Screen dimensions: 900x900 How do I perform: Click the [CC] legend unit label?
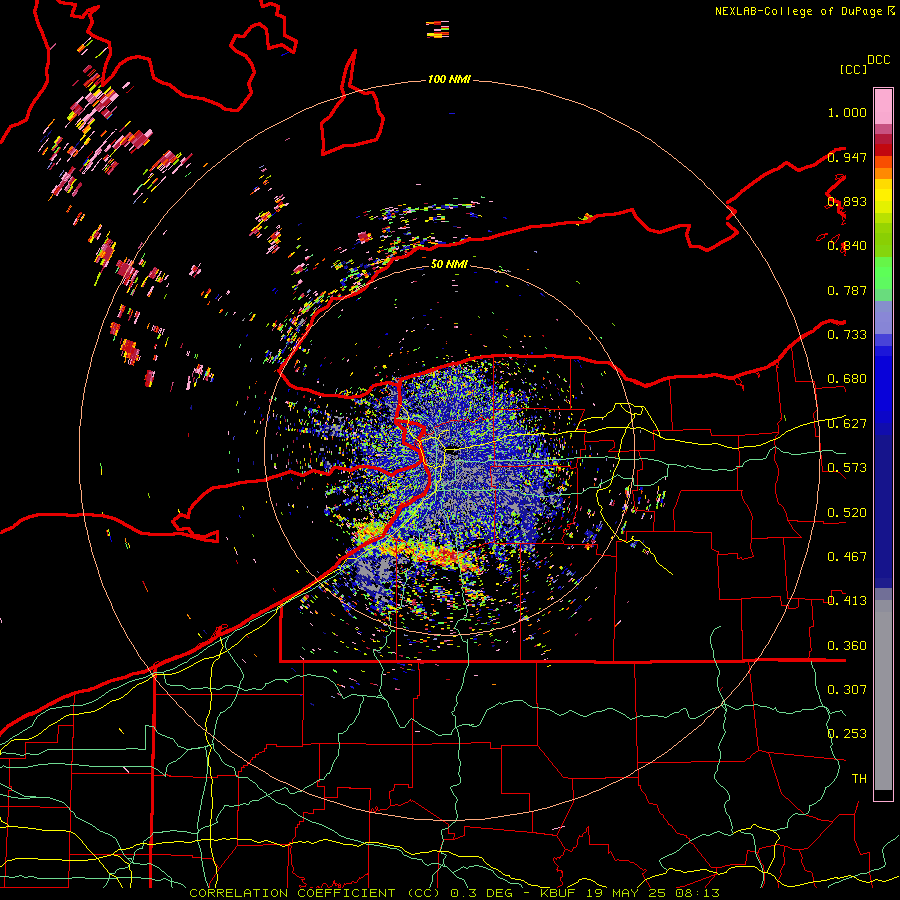click(854, 69)
